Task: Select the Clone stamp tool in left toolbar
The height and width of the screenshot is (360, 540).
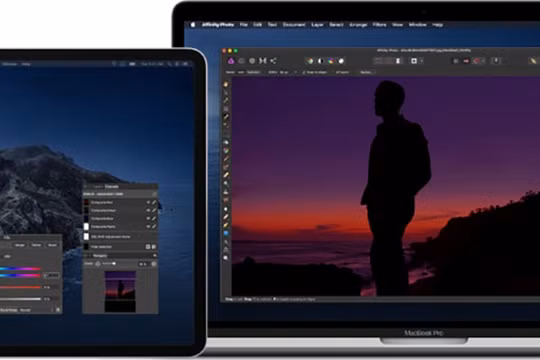Action: pos(226,192)
